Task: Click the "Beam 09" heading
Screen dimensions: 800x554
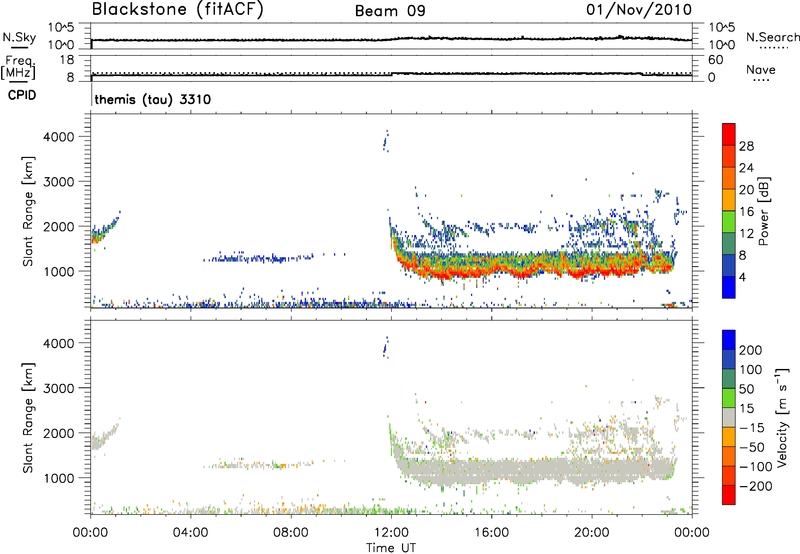Action: (x=390, y=11)
